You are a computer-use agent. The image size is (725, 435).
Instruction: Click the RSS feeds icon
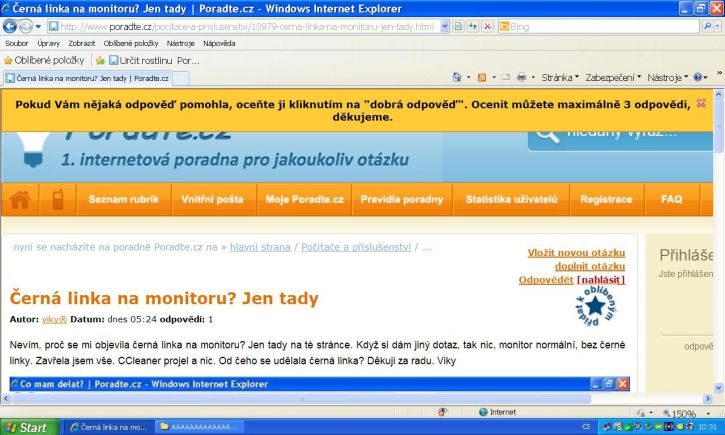coord(482,78)
